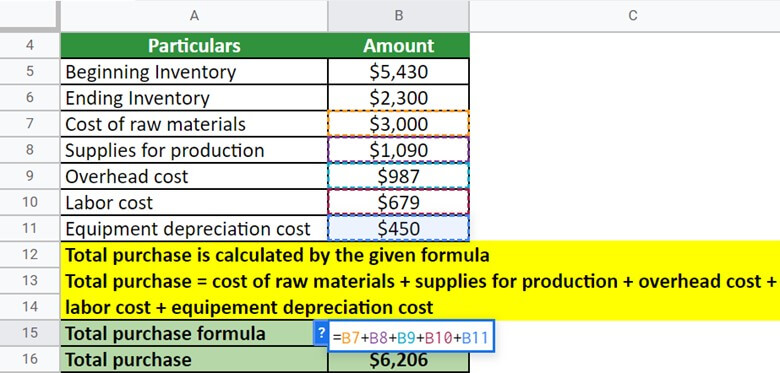Select the Ending Inventory cell
The height and width of the screenshot is (373, 780).
[194, 97]
